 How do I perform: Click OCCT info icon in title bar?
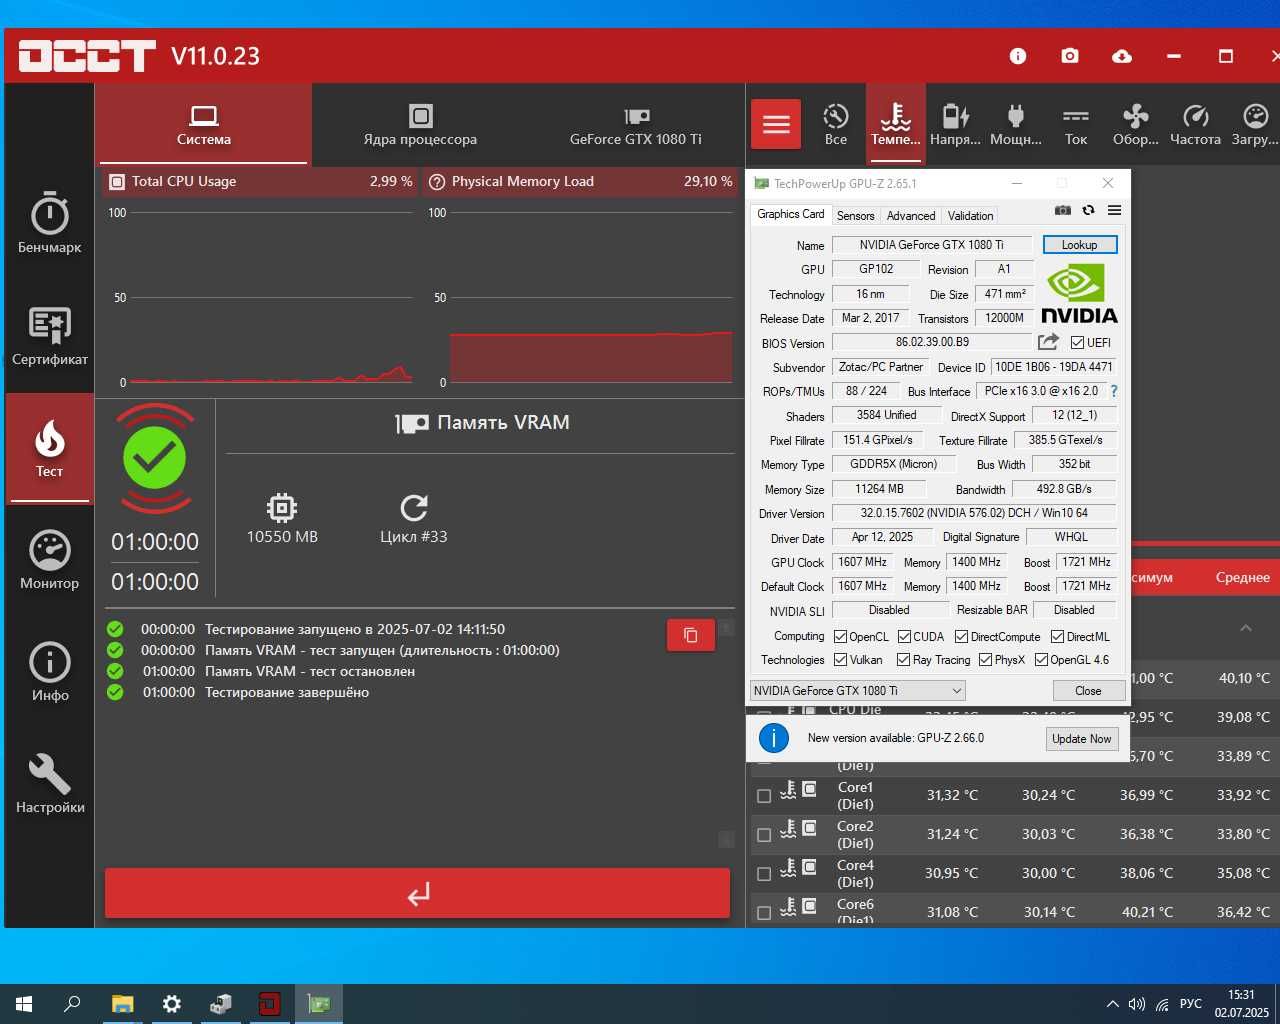pyautogui.click(x=1018, y=56)
